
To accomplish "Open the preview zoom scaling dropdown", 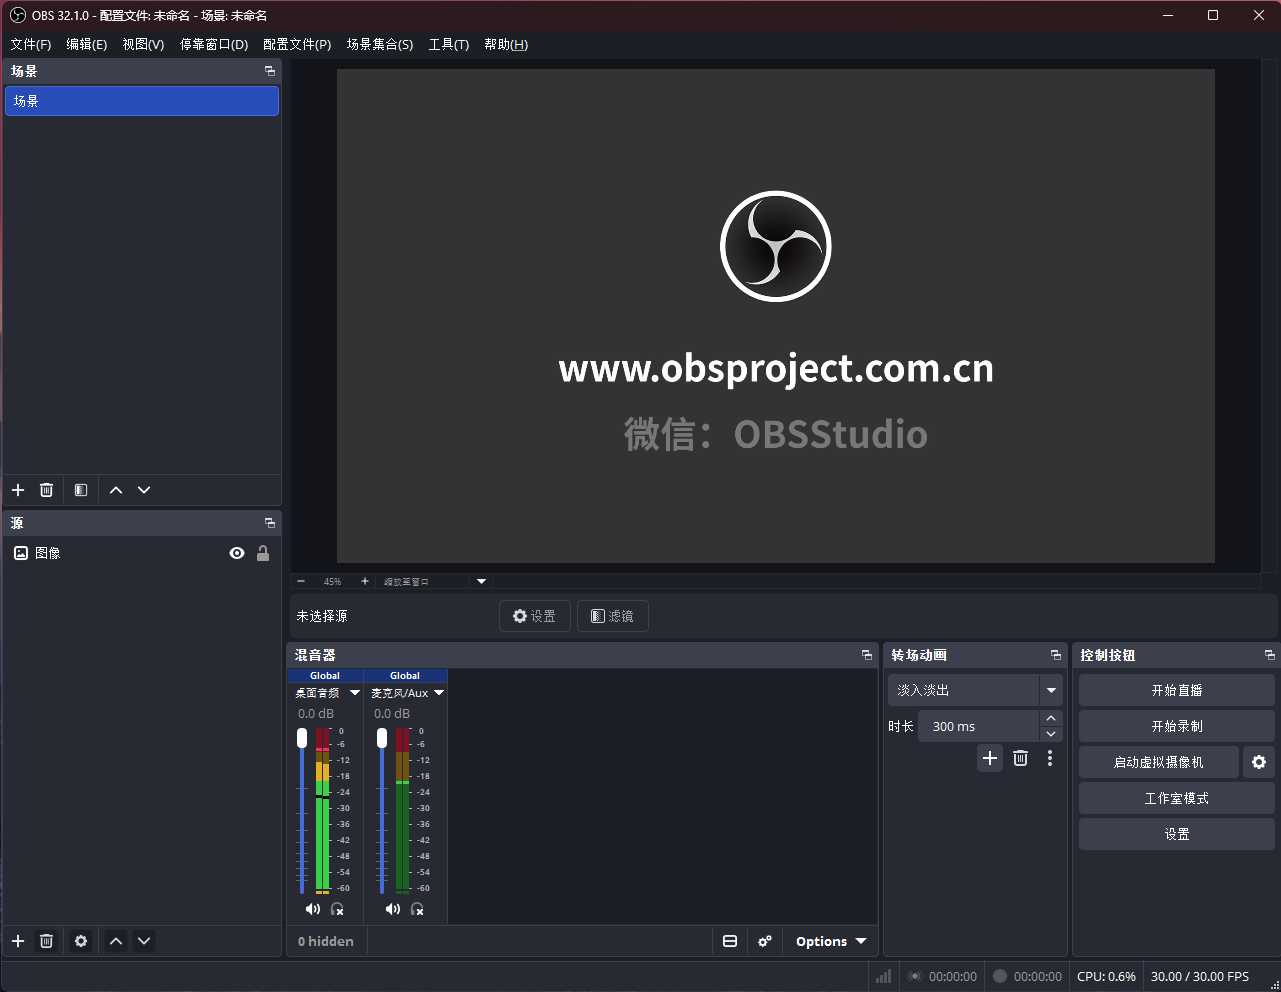I will (x=481, y=581).
